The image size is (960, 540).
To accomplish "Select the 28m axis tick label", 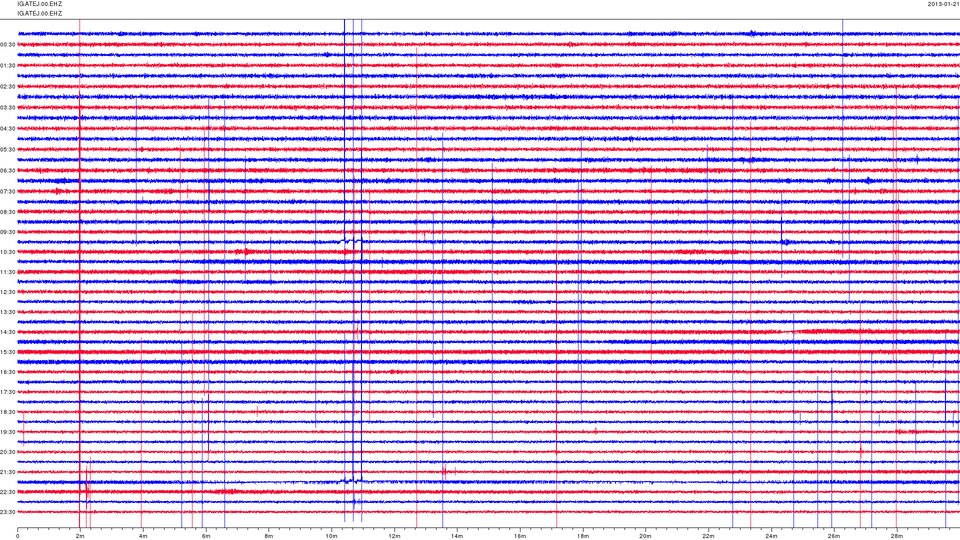I will pos(897,536).
